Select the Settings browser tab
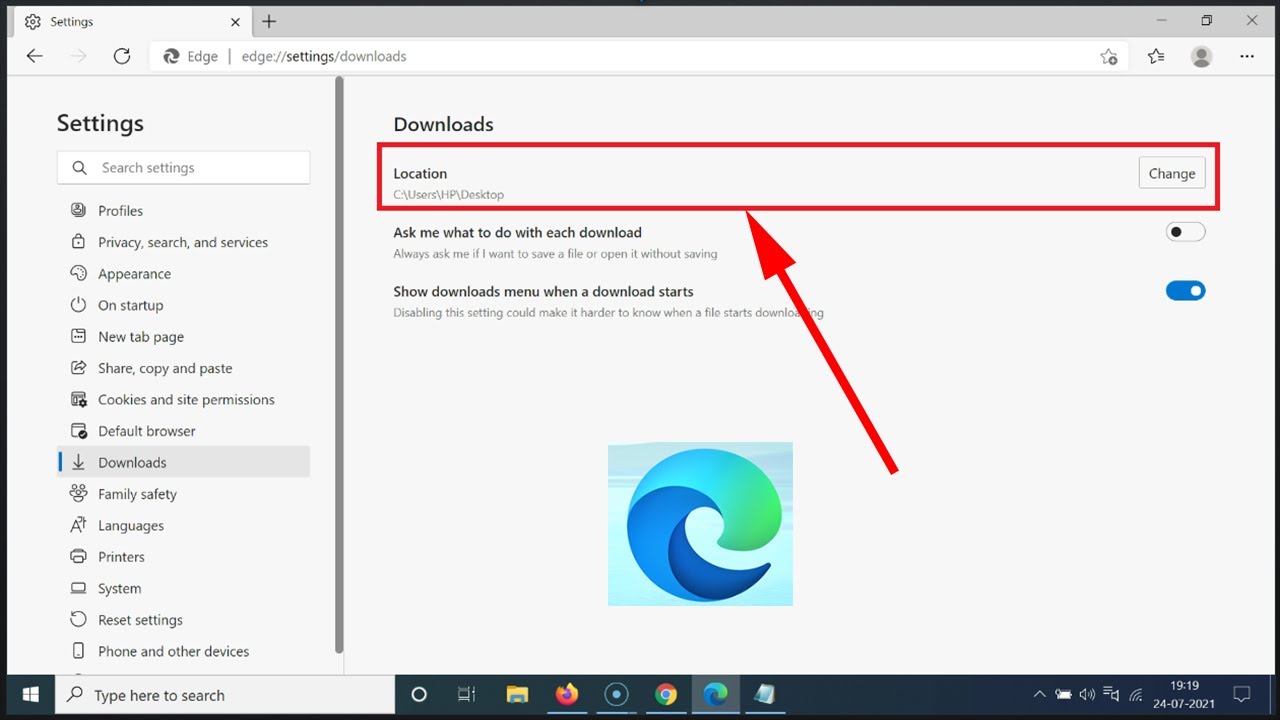Viewport: 1280px width, 720px height. point(130,21)
